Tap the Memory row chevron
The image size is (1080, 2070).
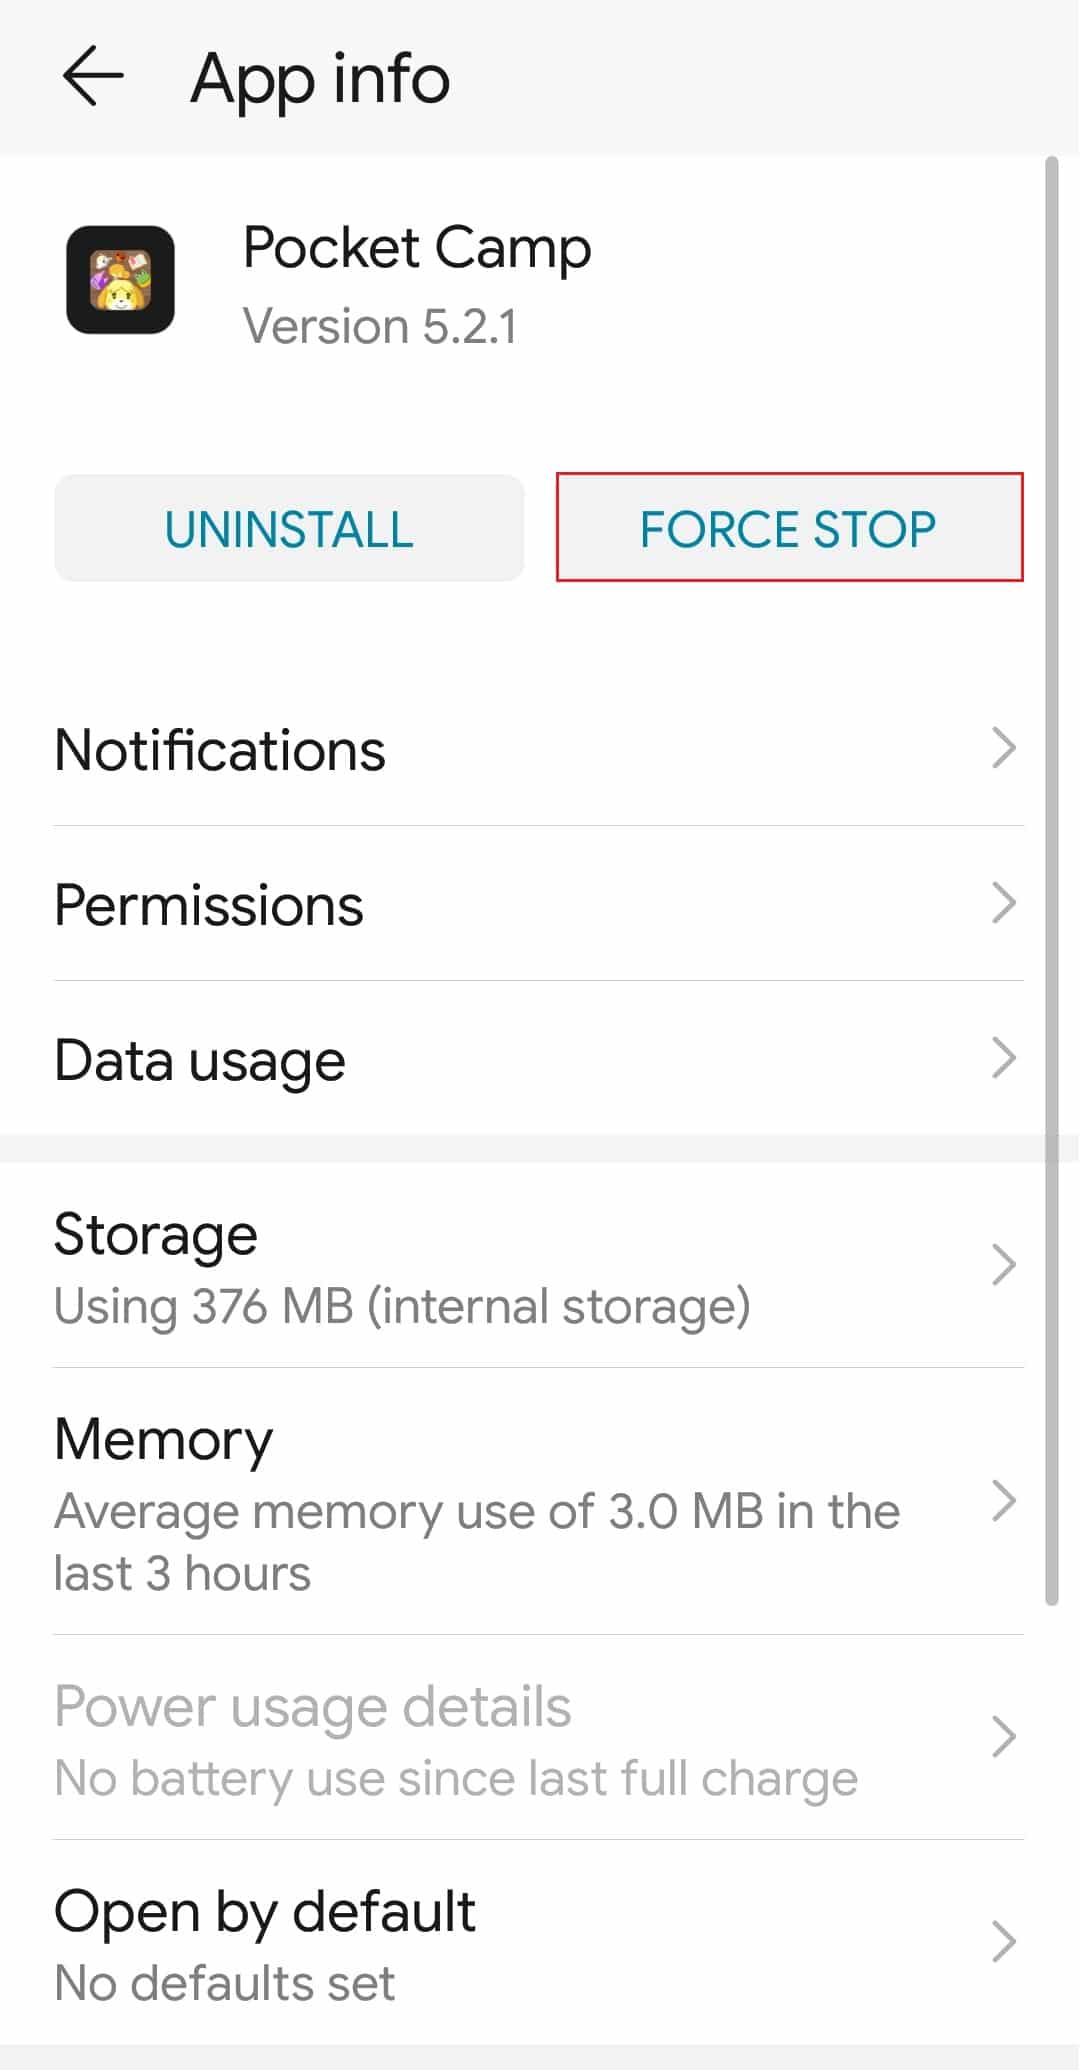point(1003,1501)
